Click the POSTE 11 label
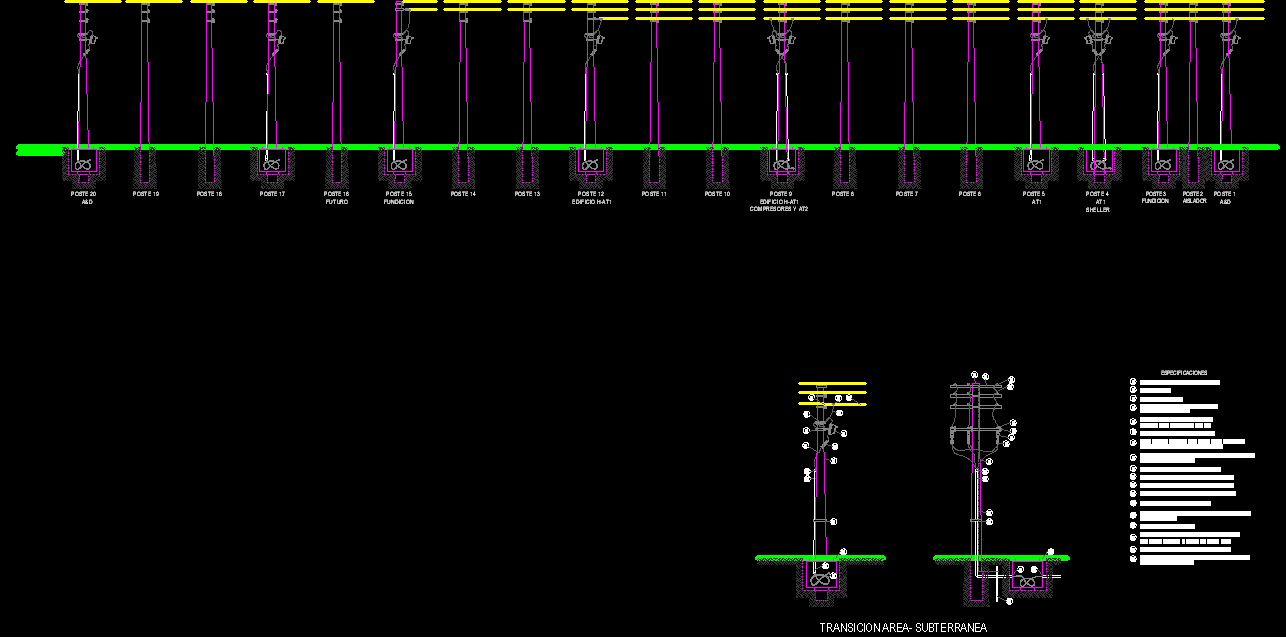 (x=654, y=194)
